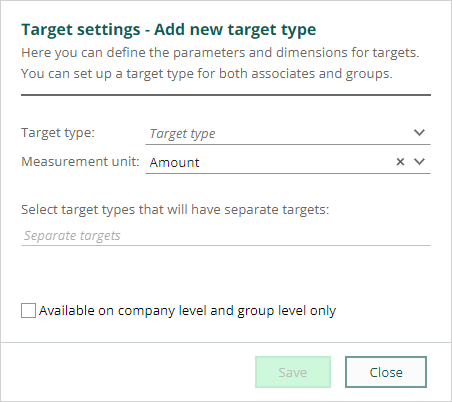Click the dark divider under the description

point(226,95)
